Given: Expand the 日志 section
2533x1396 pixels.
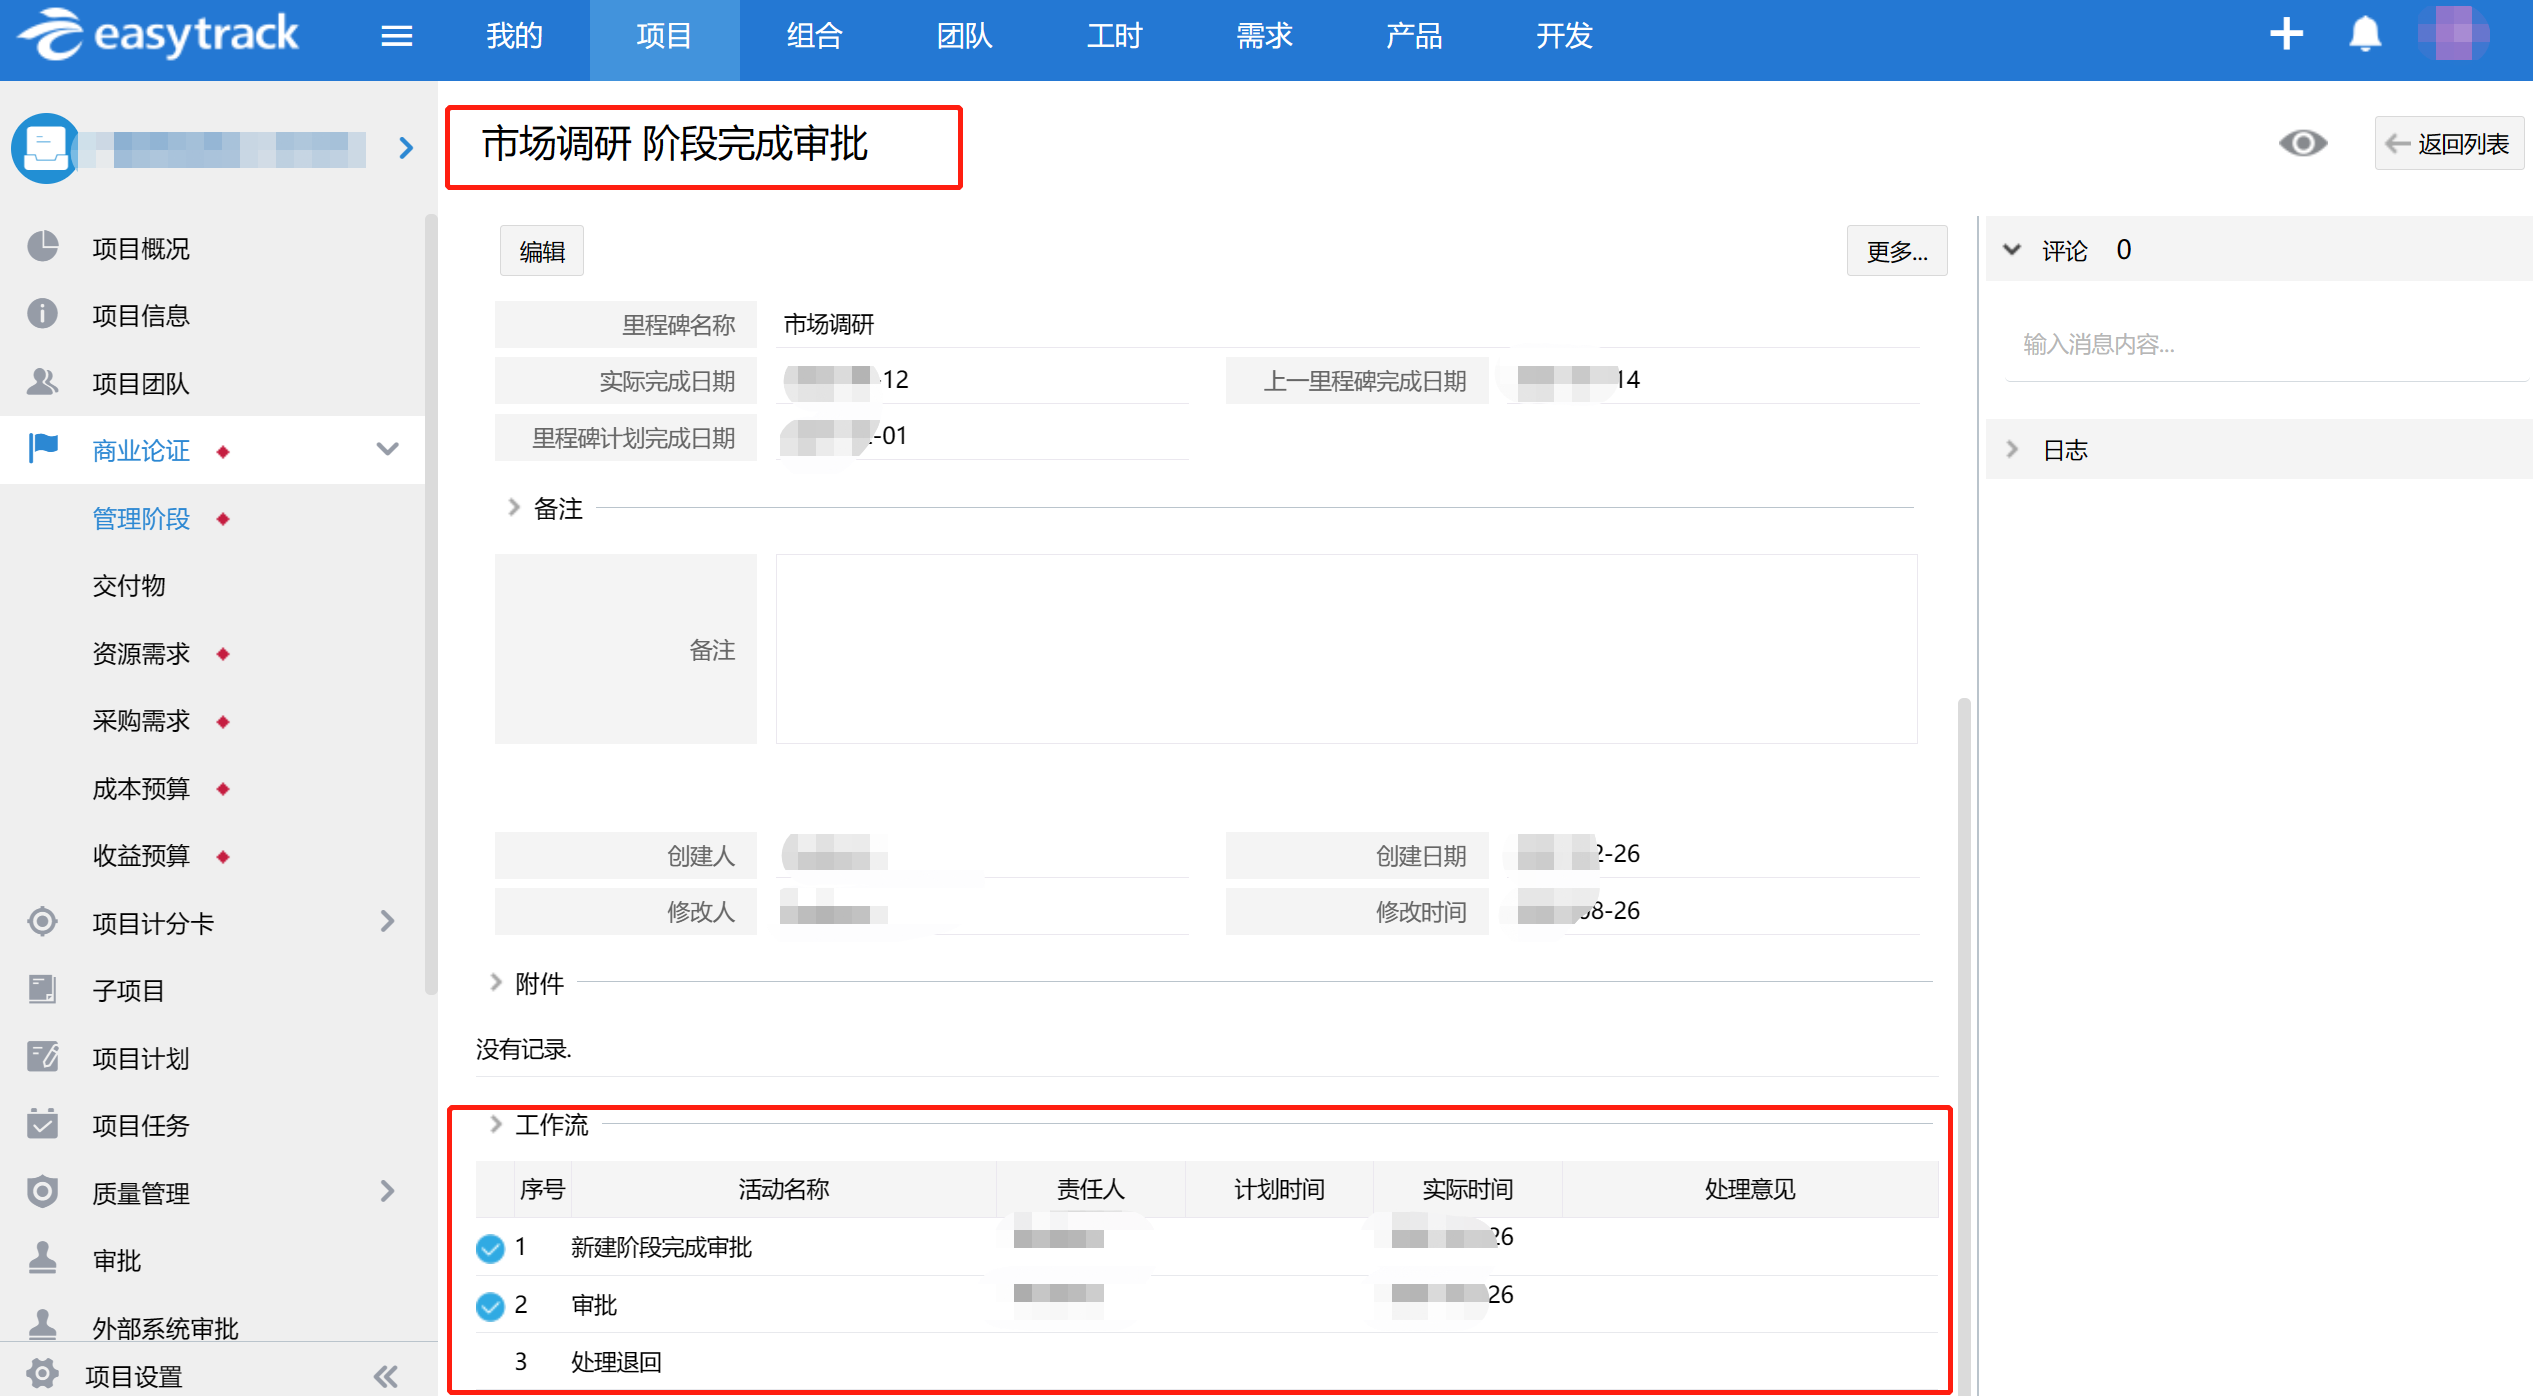Looking at the screenshot, I should coord(2012,450).
